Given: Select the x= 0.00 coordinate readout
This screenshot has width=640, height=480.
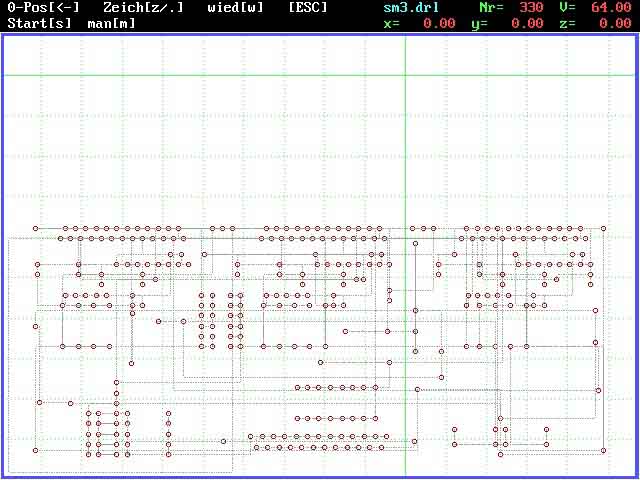Looking at the screenshot, I should 419,22.
